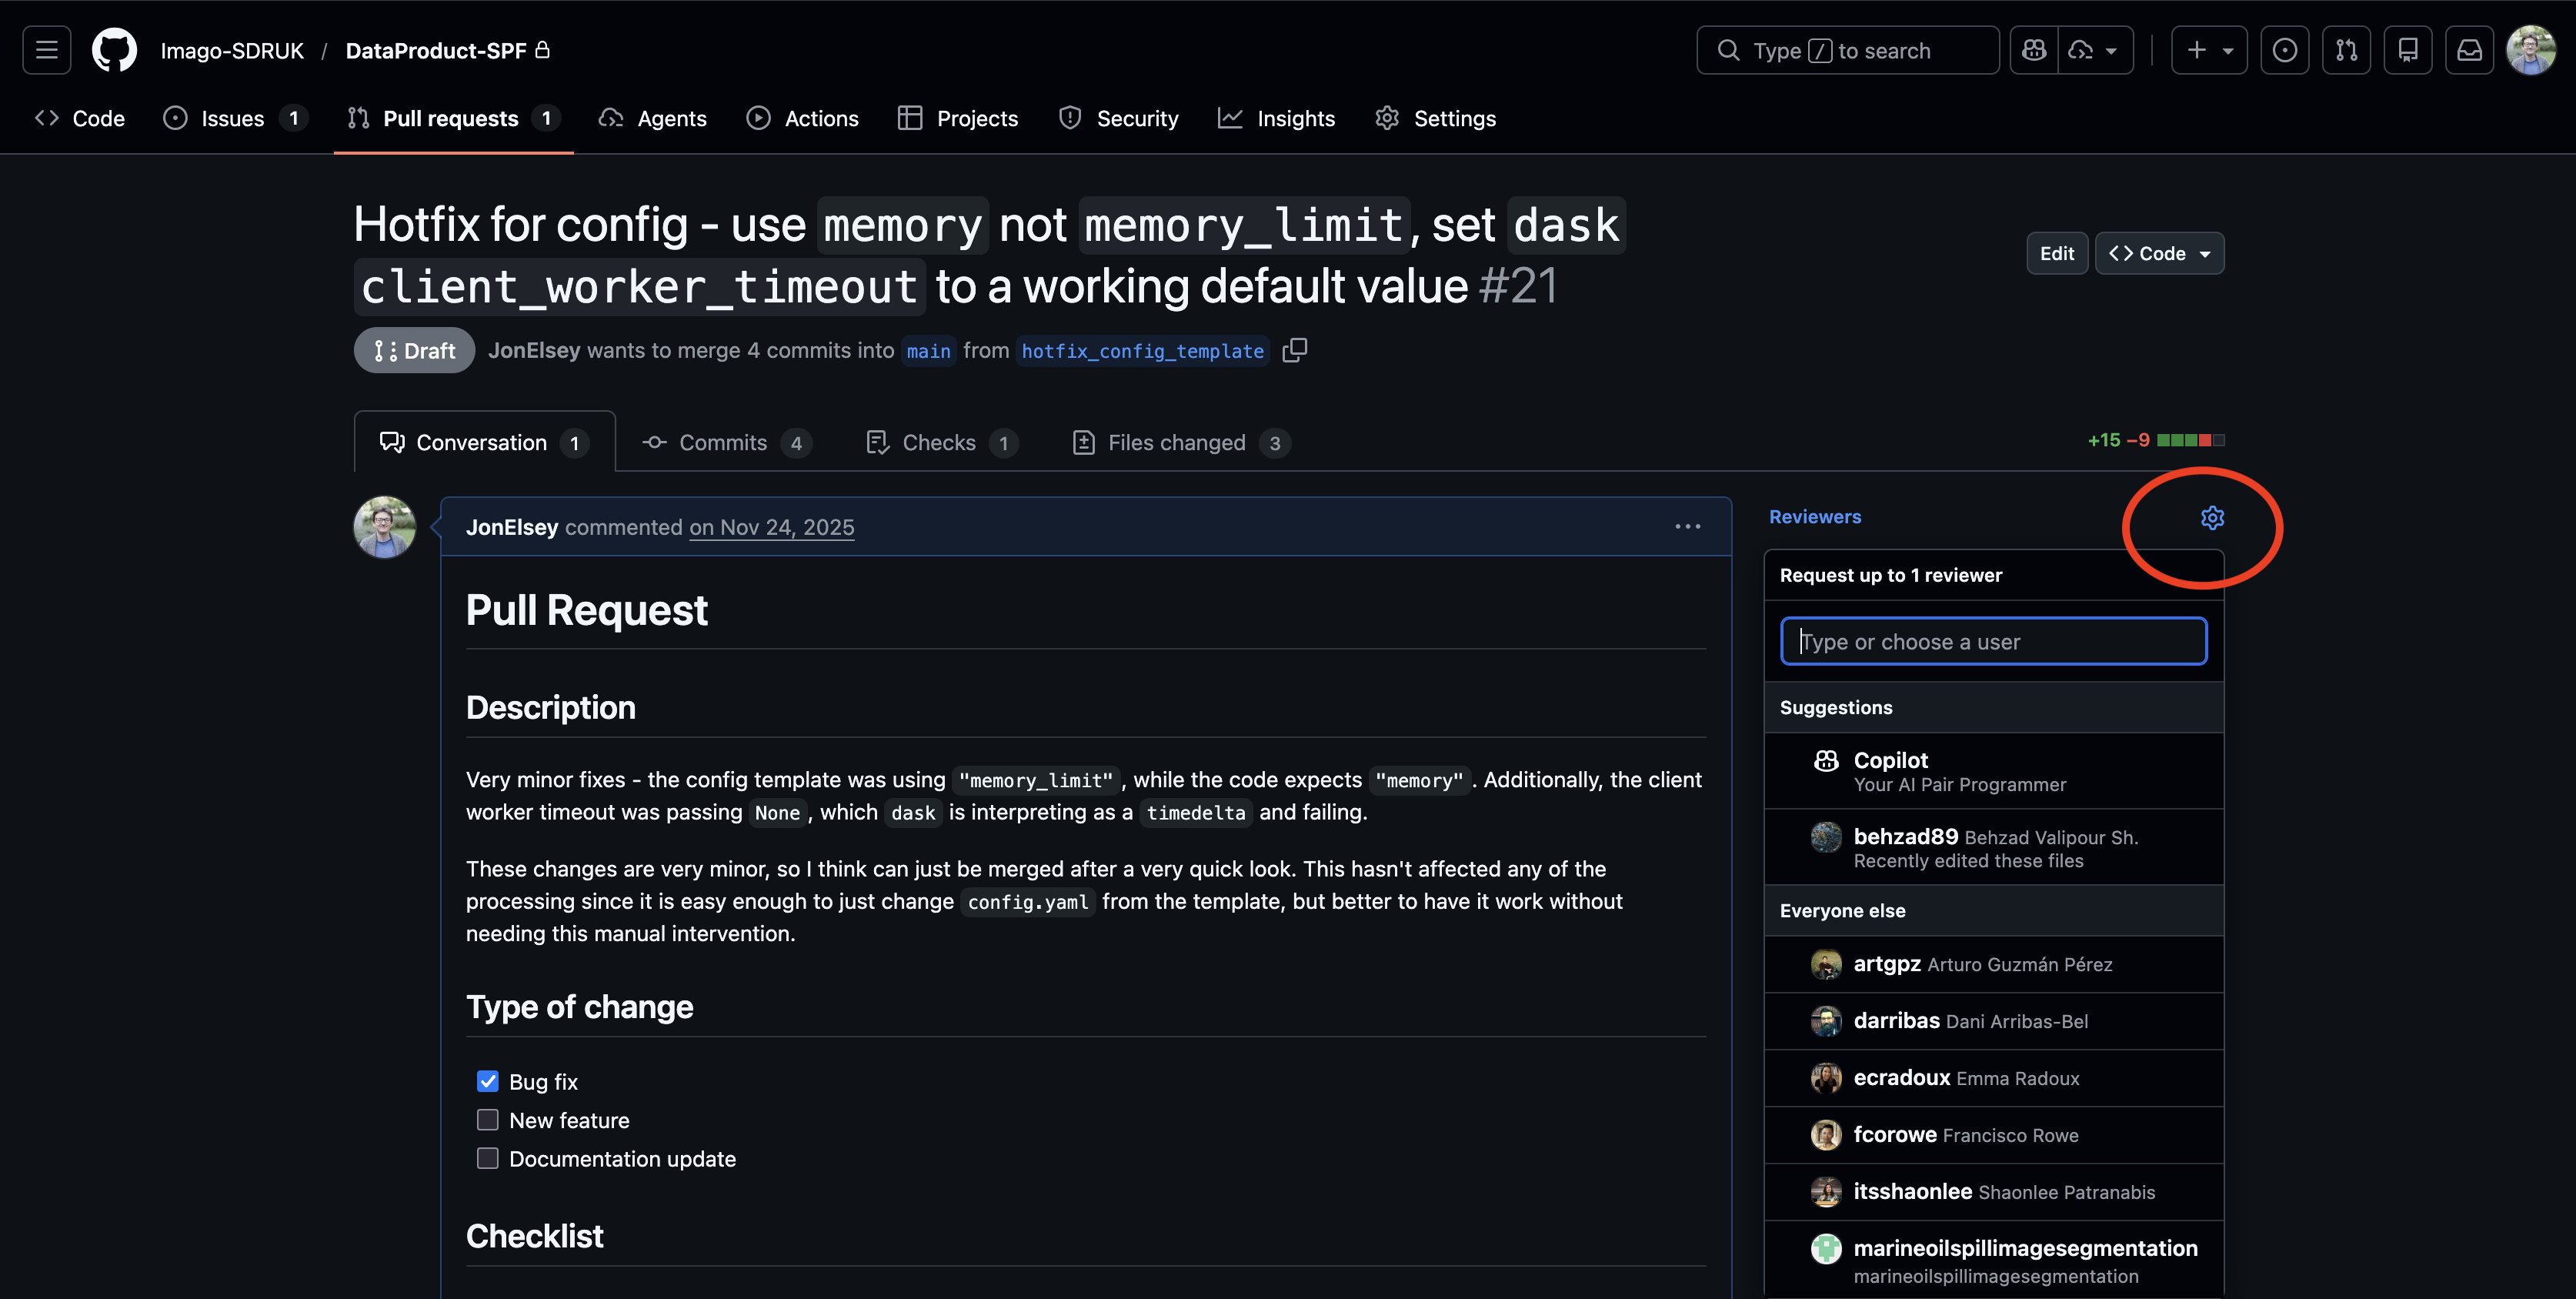Click the Copilot chat icon in header
Image resolution: width=2576 pixels, height=1299 pixels.
click(2034, 50)
